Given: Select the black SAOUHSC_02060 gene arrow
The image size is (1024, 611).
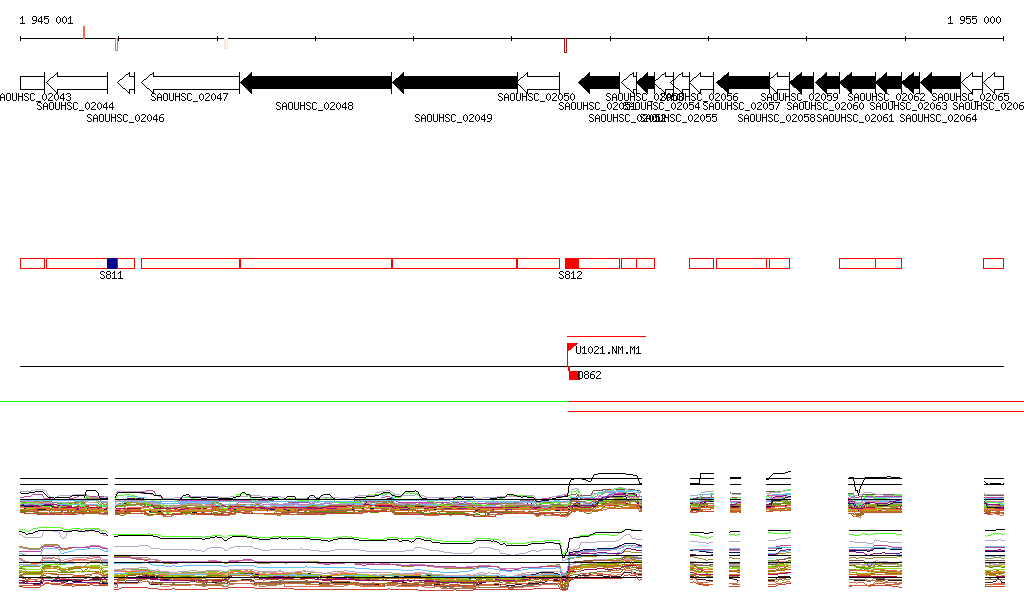Looking at the screenshot, I should (827, 83).
